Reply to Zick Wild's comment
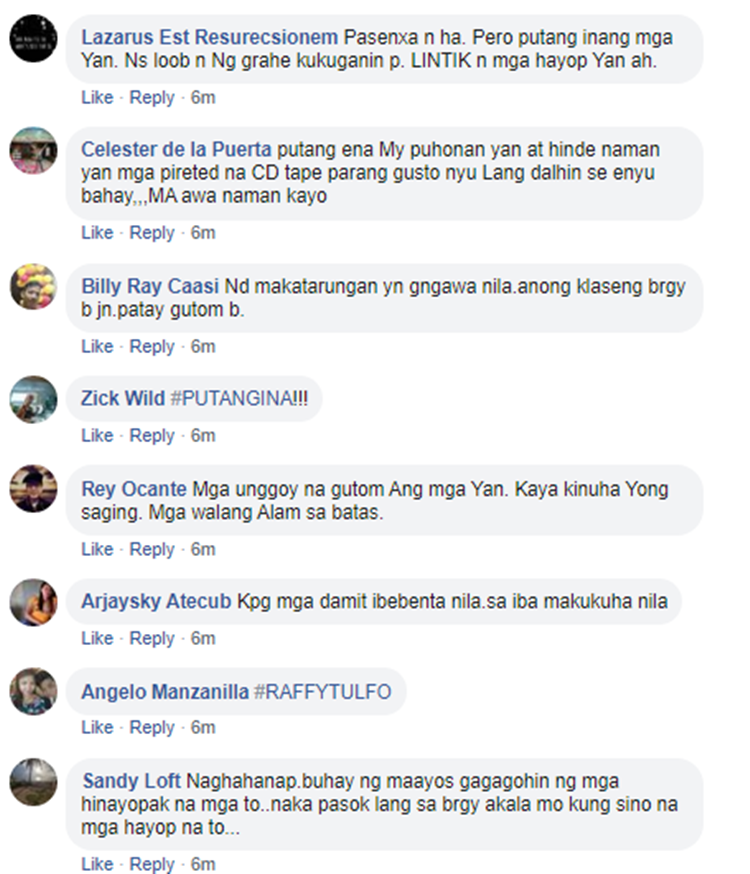 [x=152, y=435]
